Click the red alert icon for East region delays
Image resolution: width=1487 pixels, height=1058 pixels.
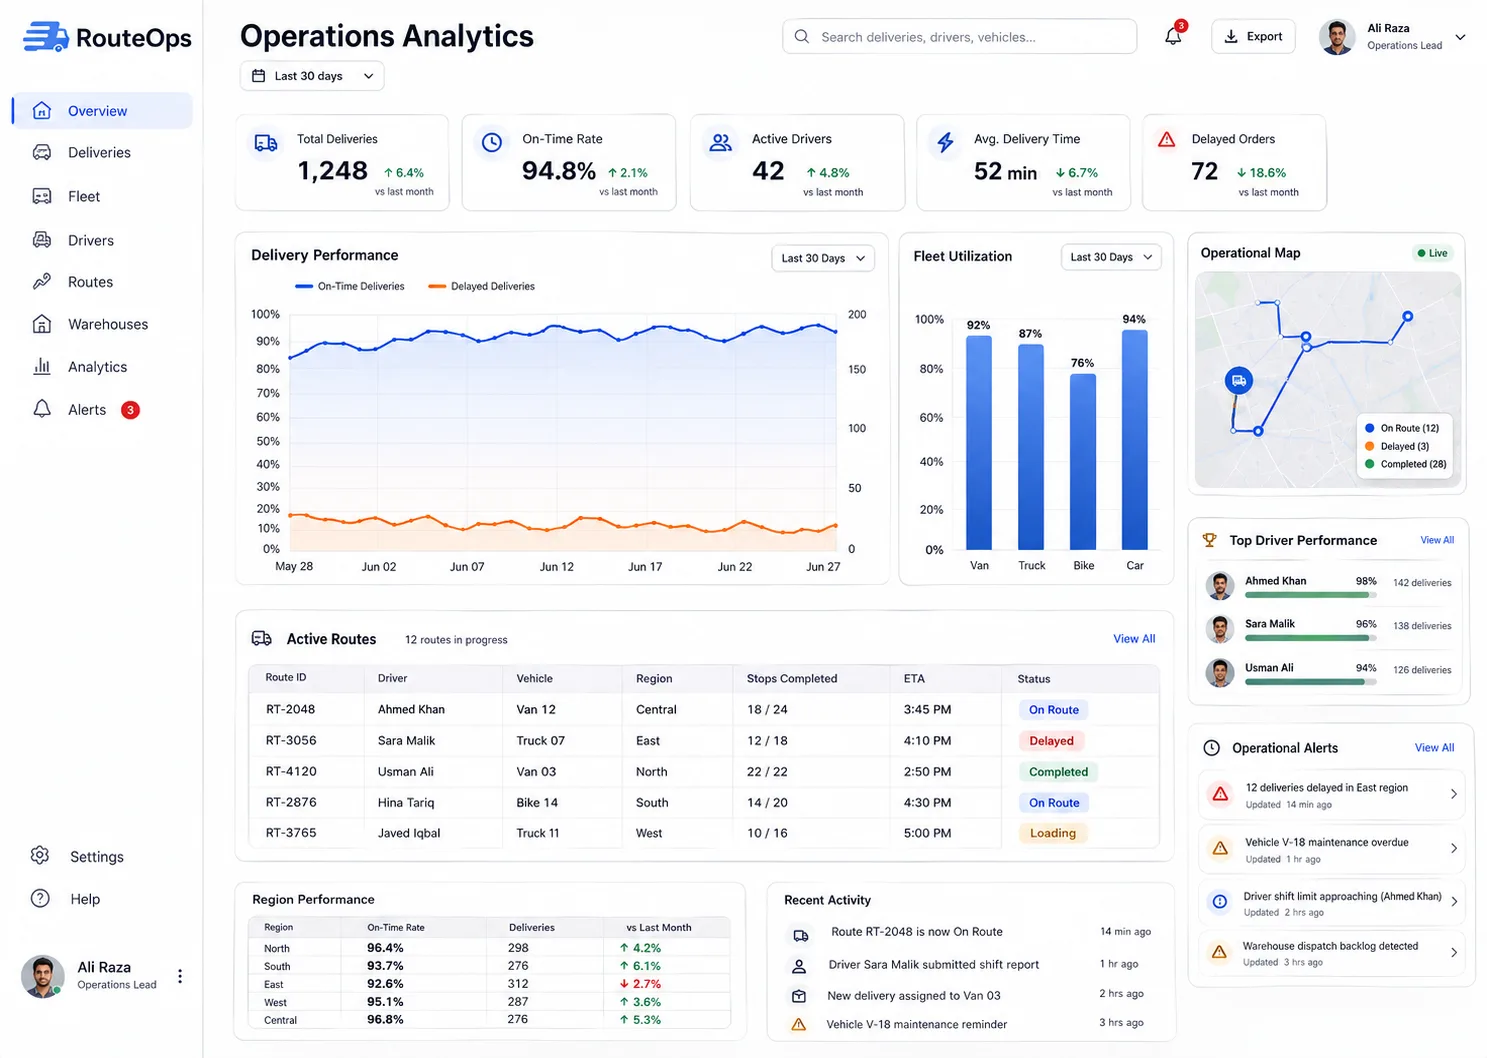pos(1220,795)
